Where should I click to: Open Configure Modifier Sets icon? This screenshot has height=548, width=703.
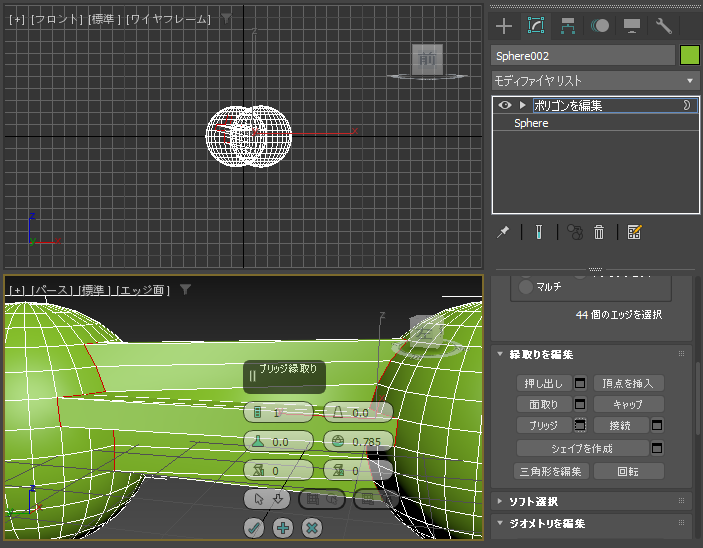(634, 232)
